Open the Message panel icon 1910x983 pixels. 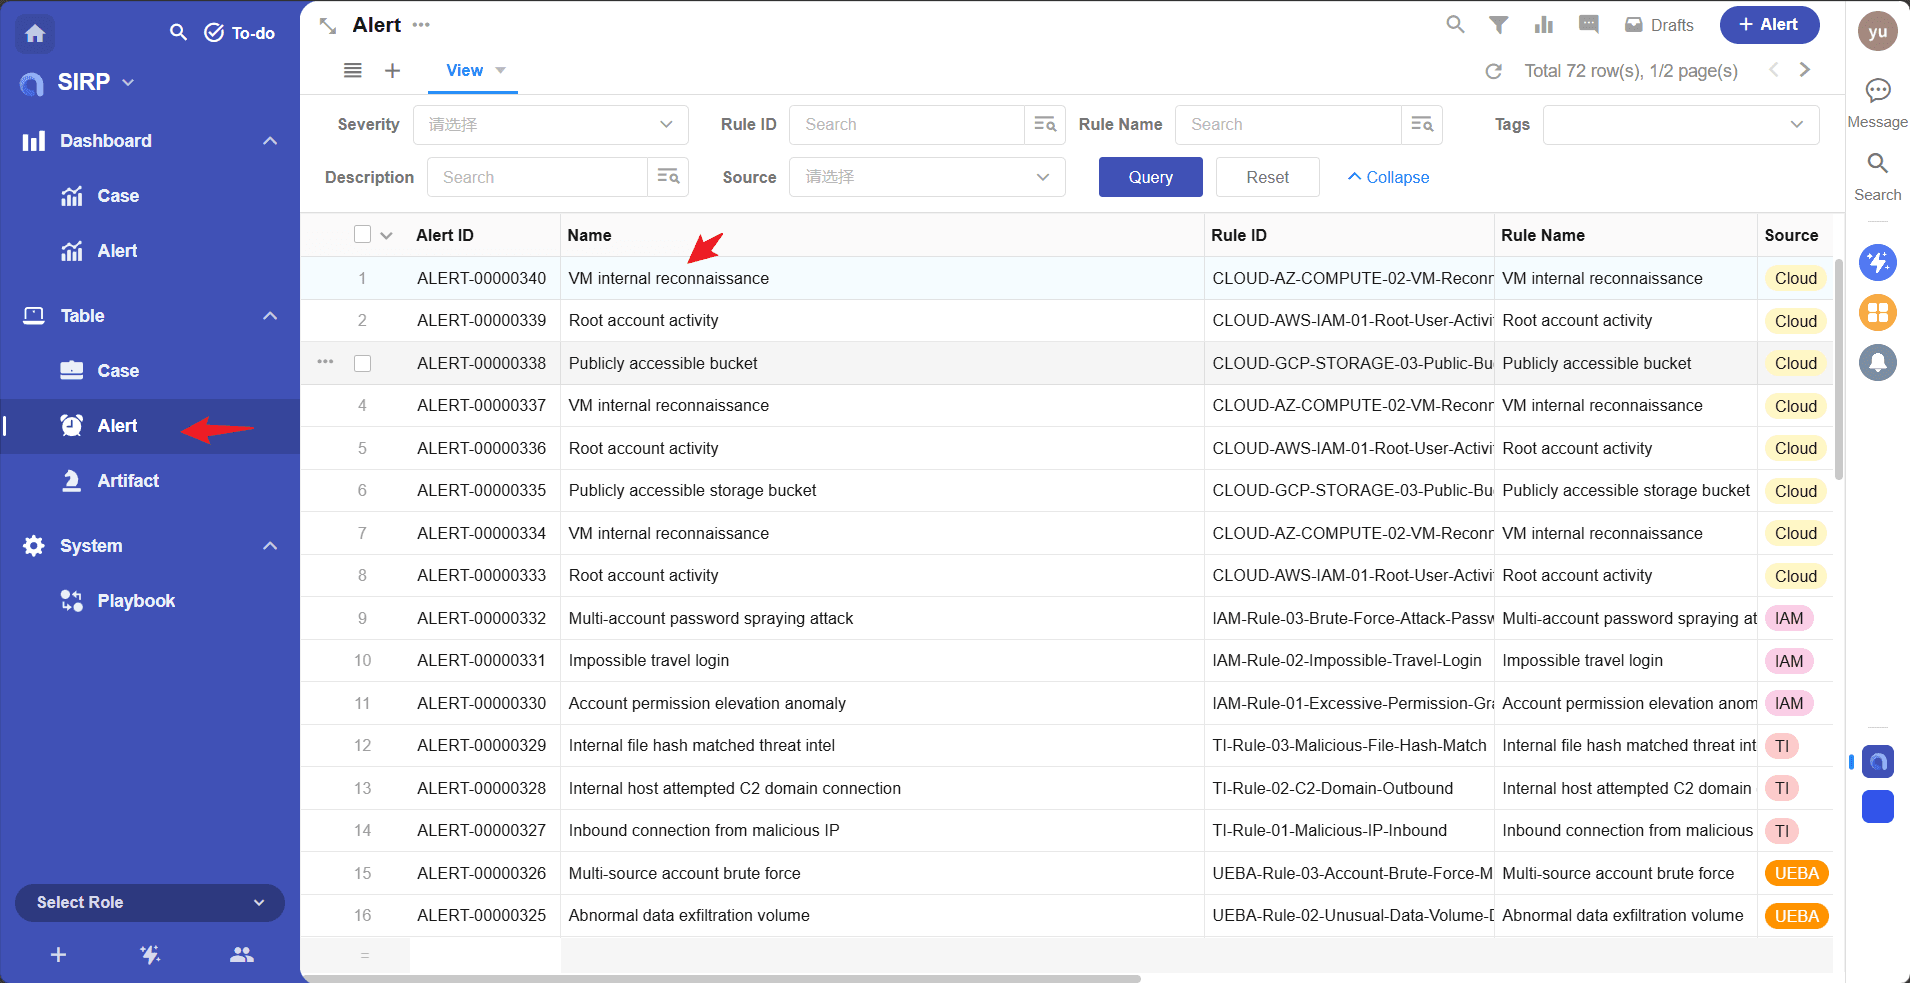(x=1877, y=91)
